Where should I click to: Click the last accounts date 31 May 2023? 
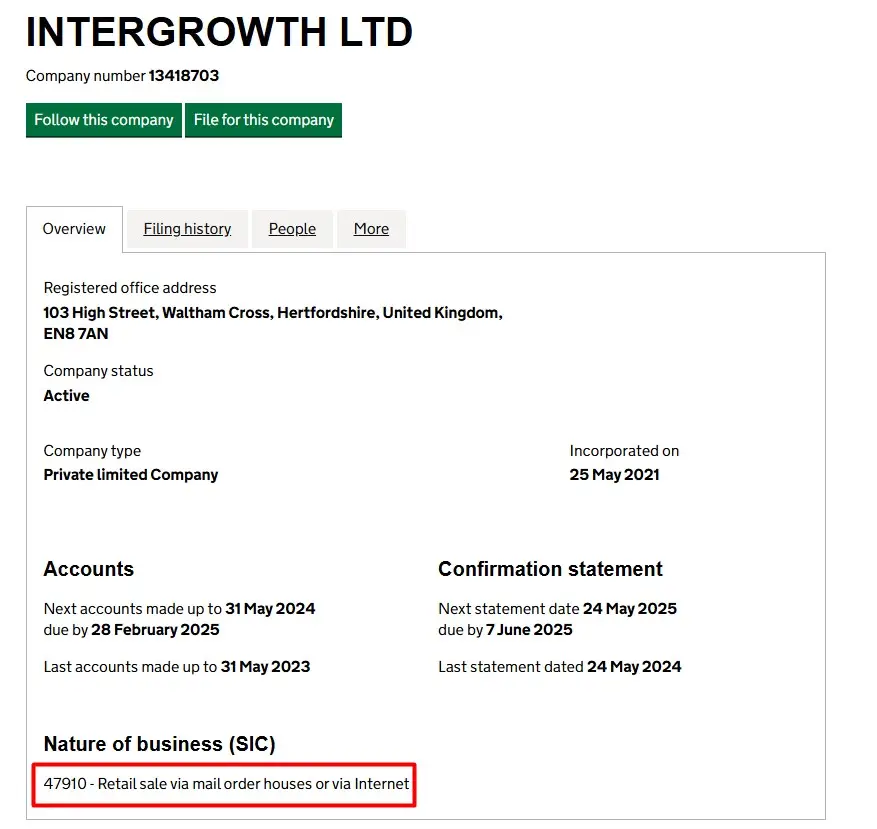point(267,667)
